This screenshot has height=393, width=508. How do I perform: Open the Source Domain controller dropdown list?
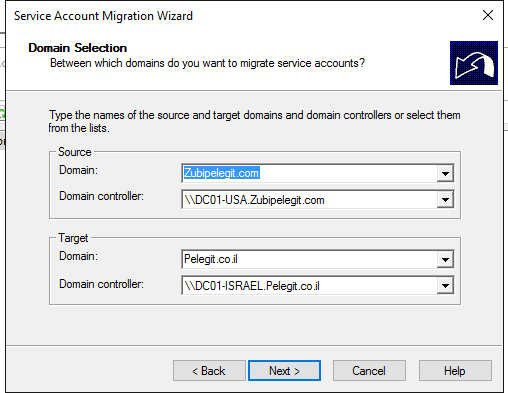tap(445, 200)
